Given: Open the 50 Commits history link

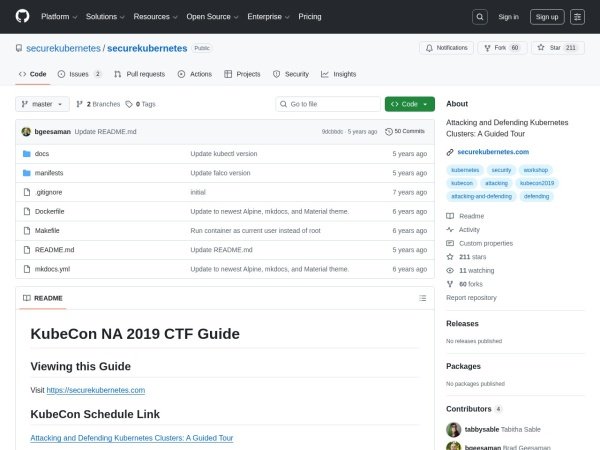Looking at the screenshot, I should 405,131.
